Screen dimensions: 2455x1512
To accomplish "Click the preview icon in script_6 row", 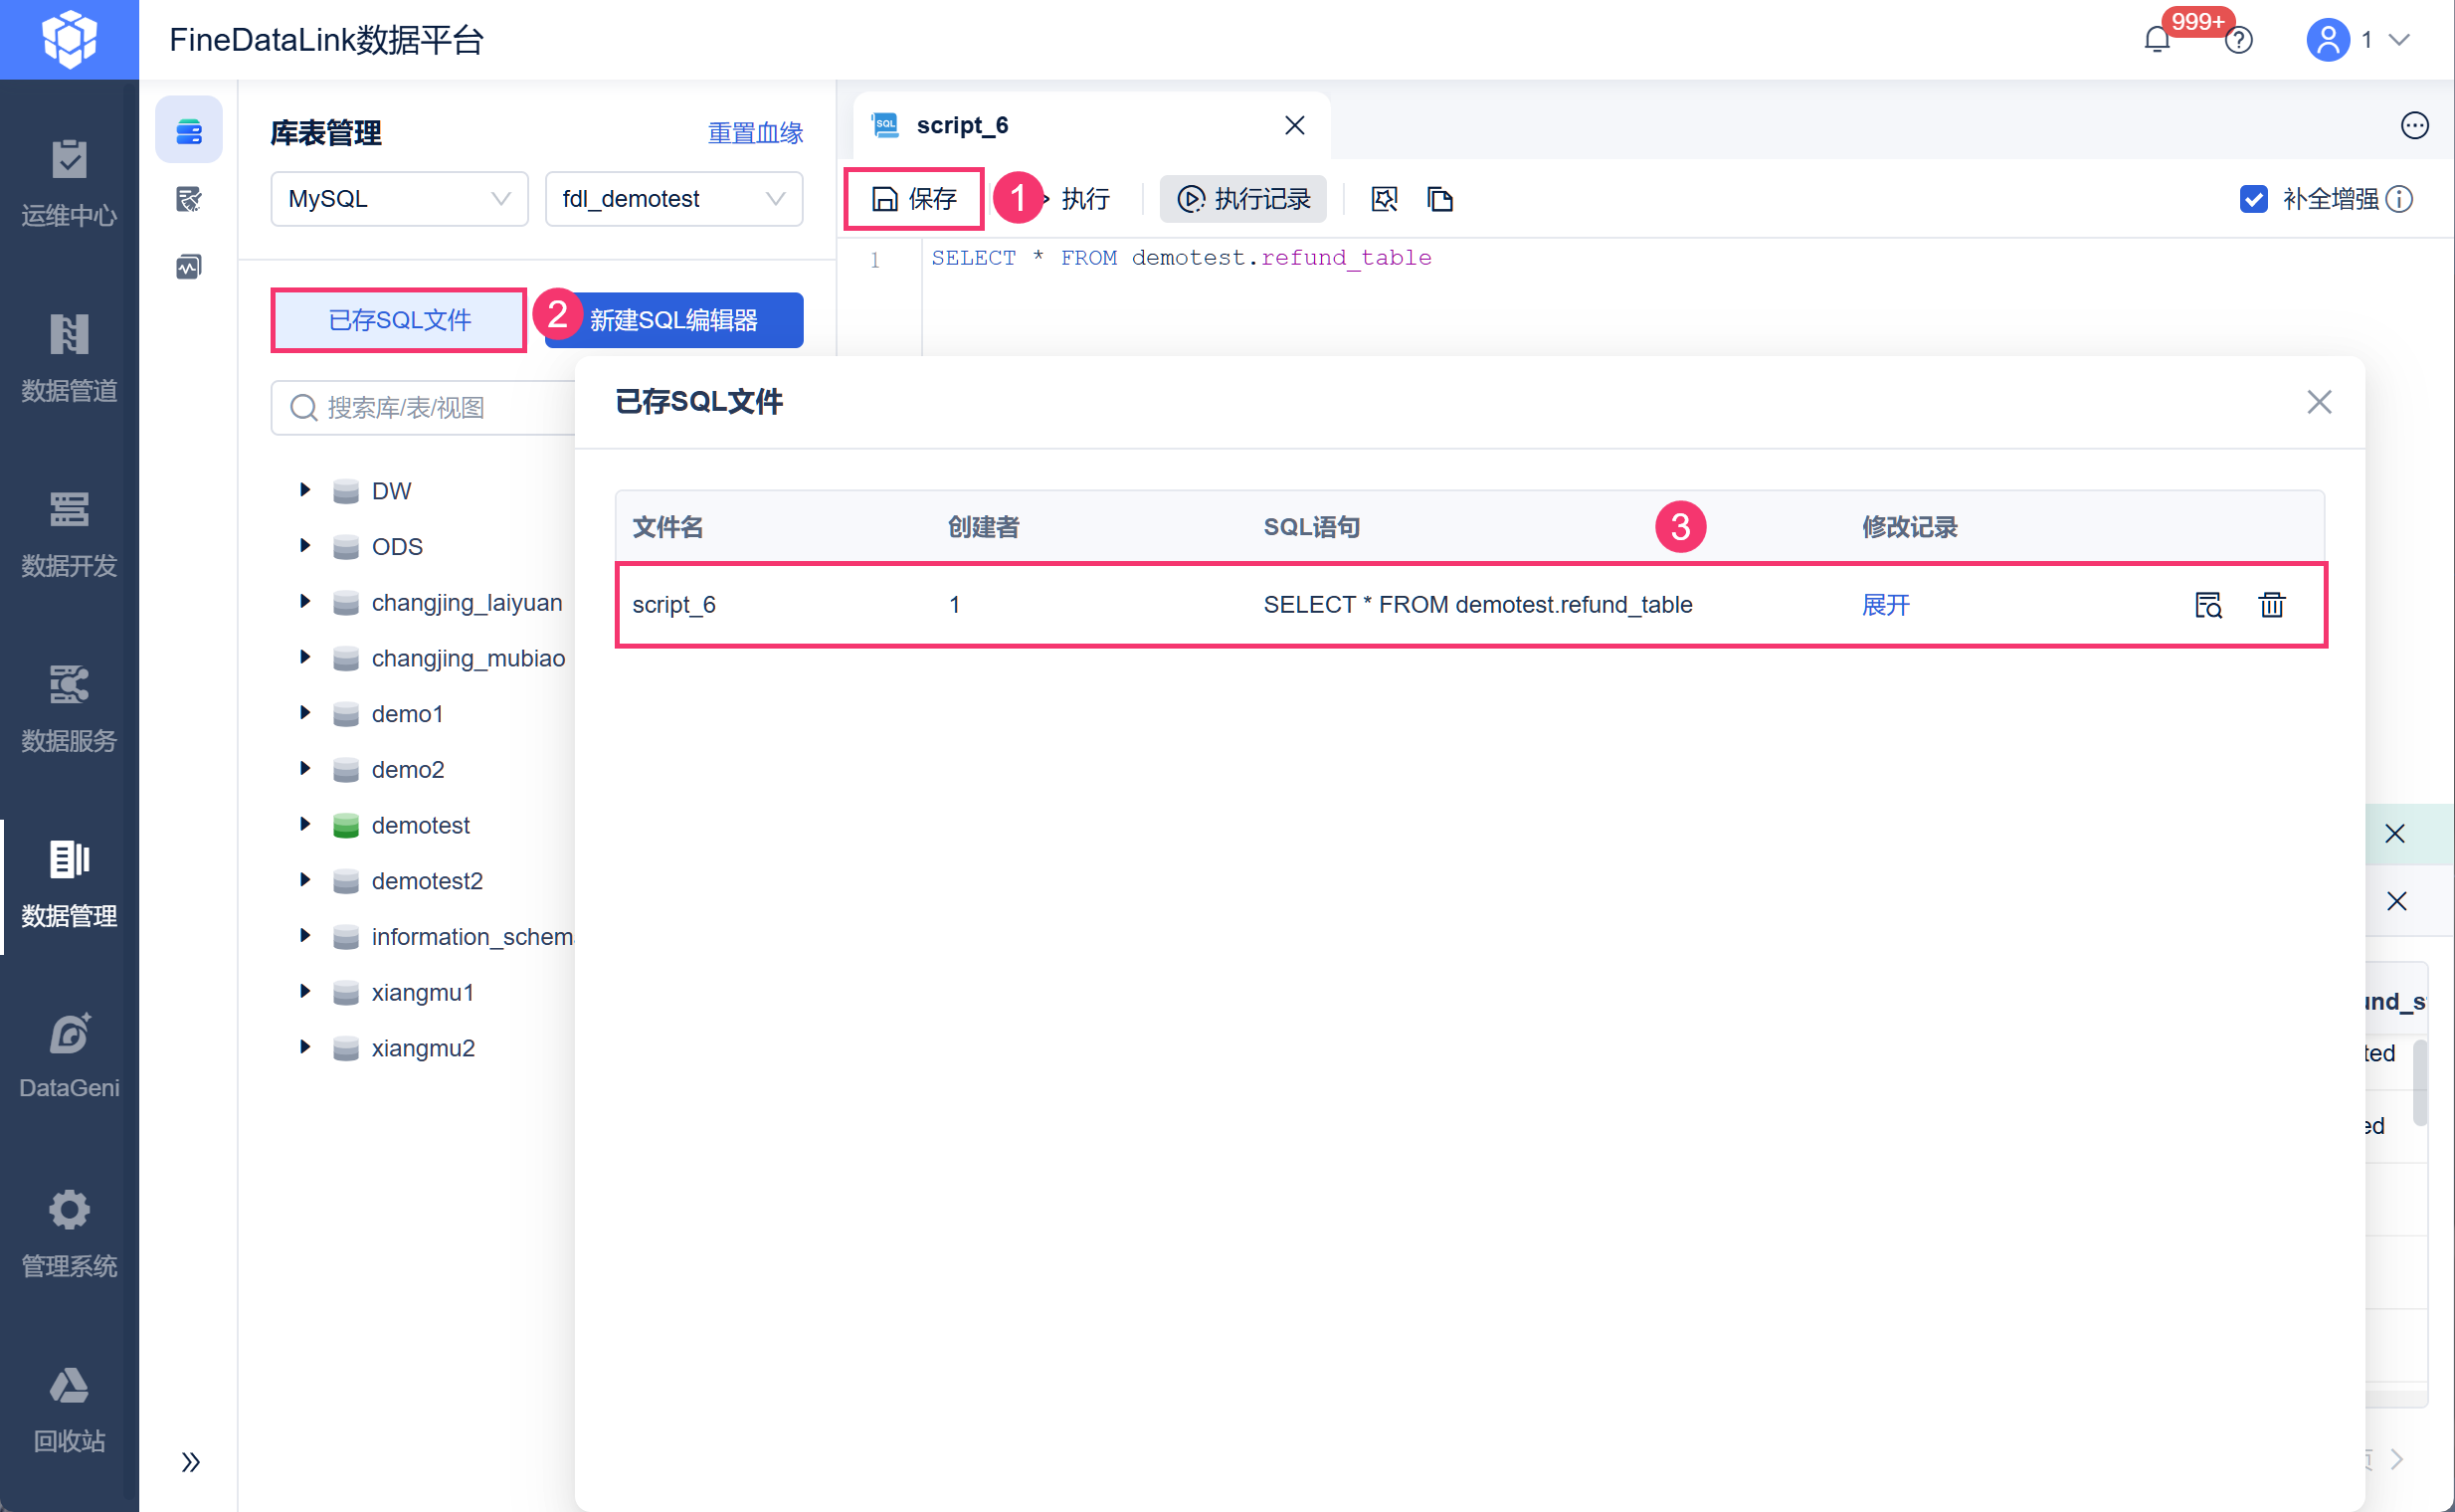I will pos(2207,605).
